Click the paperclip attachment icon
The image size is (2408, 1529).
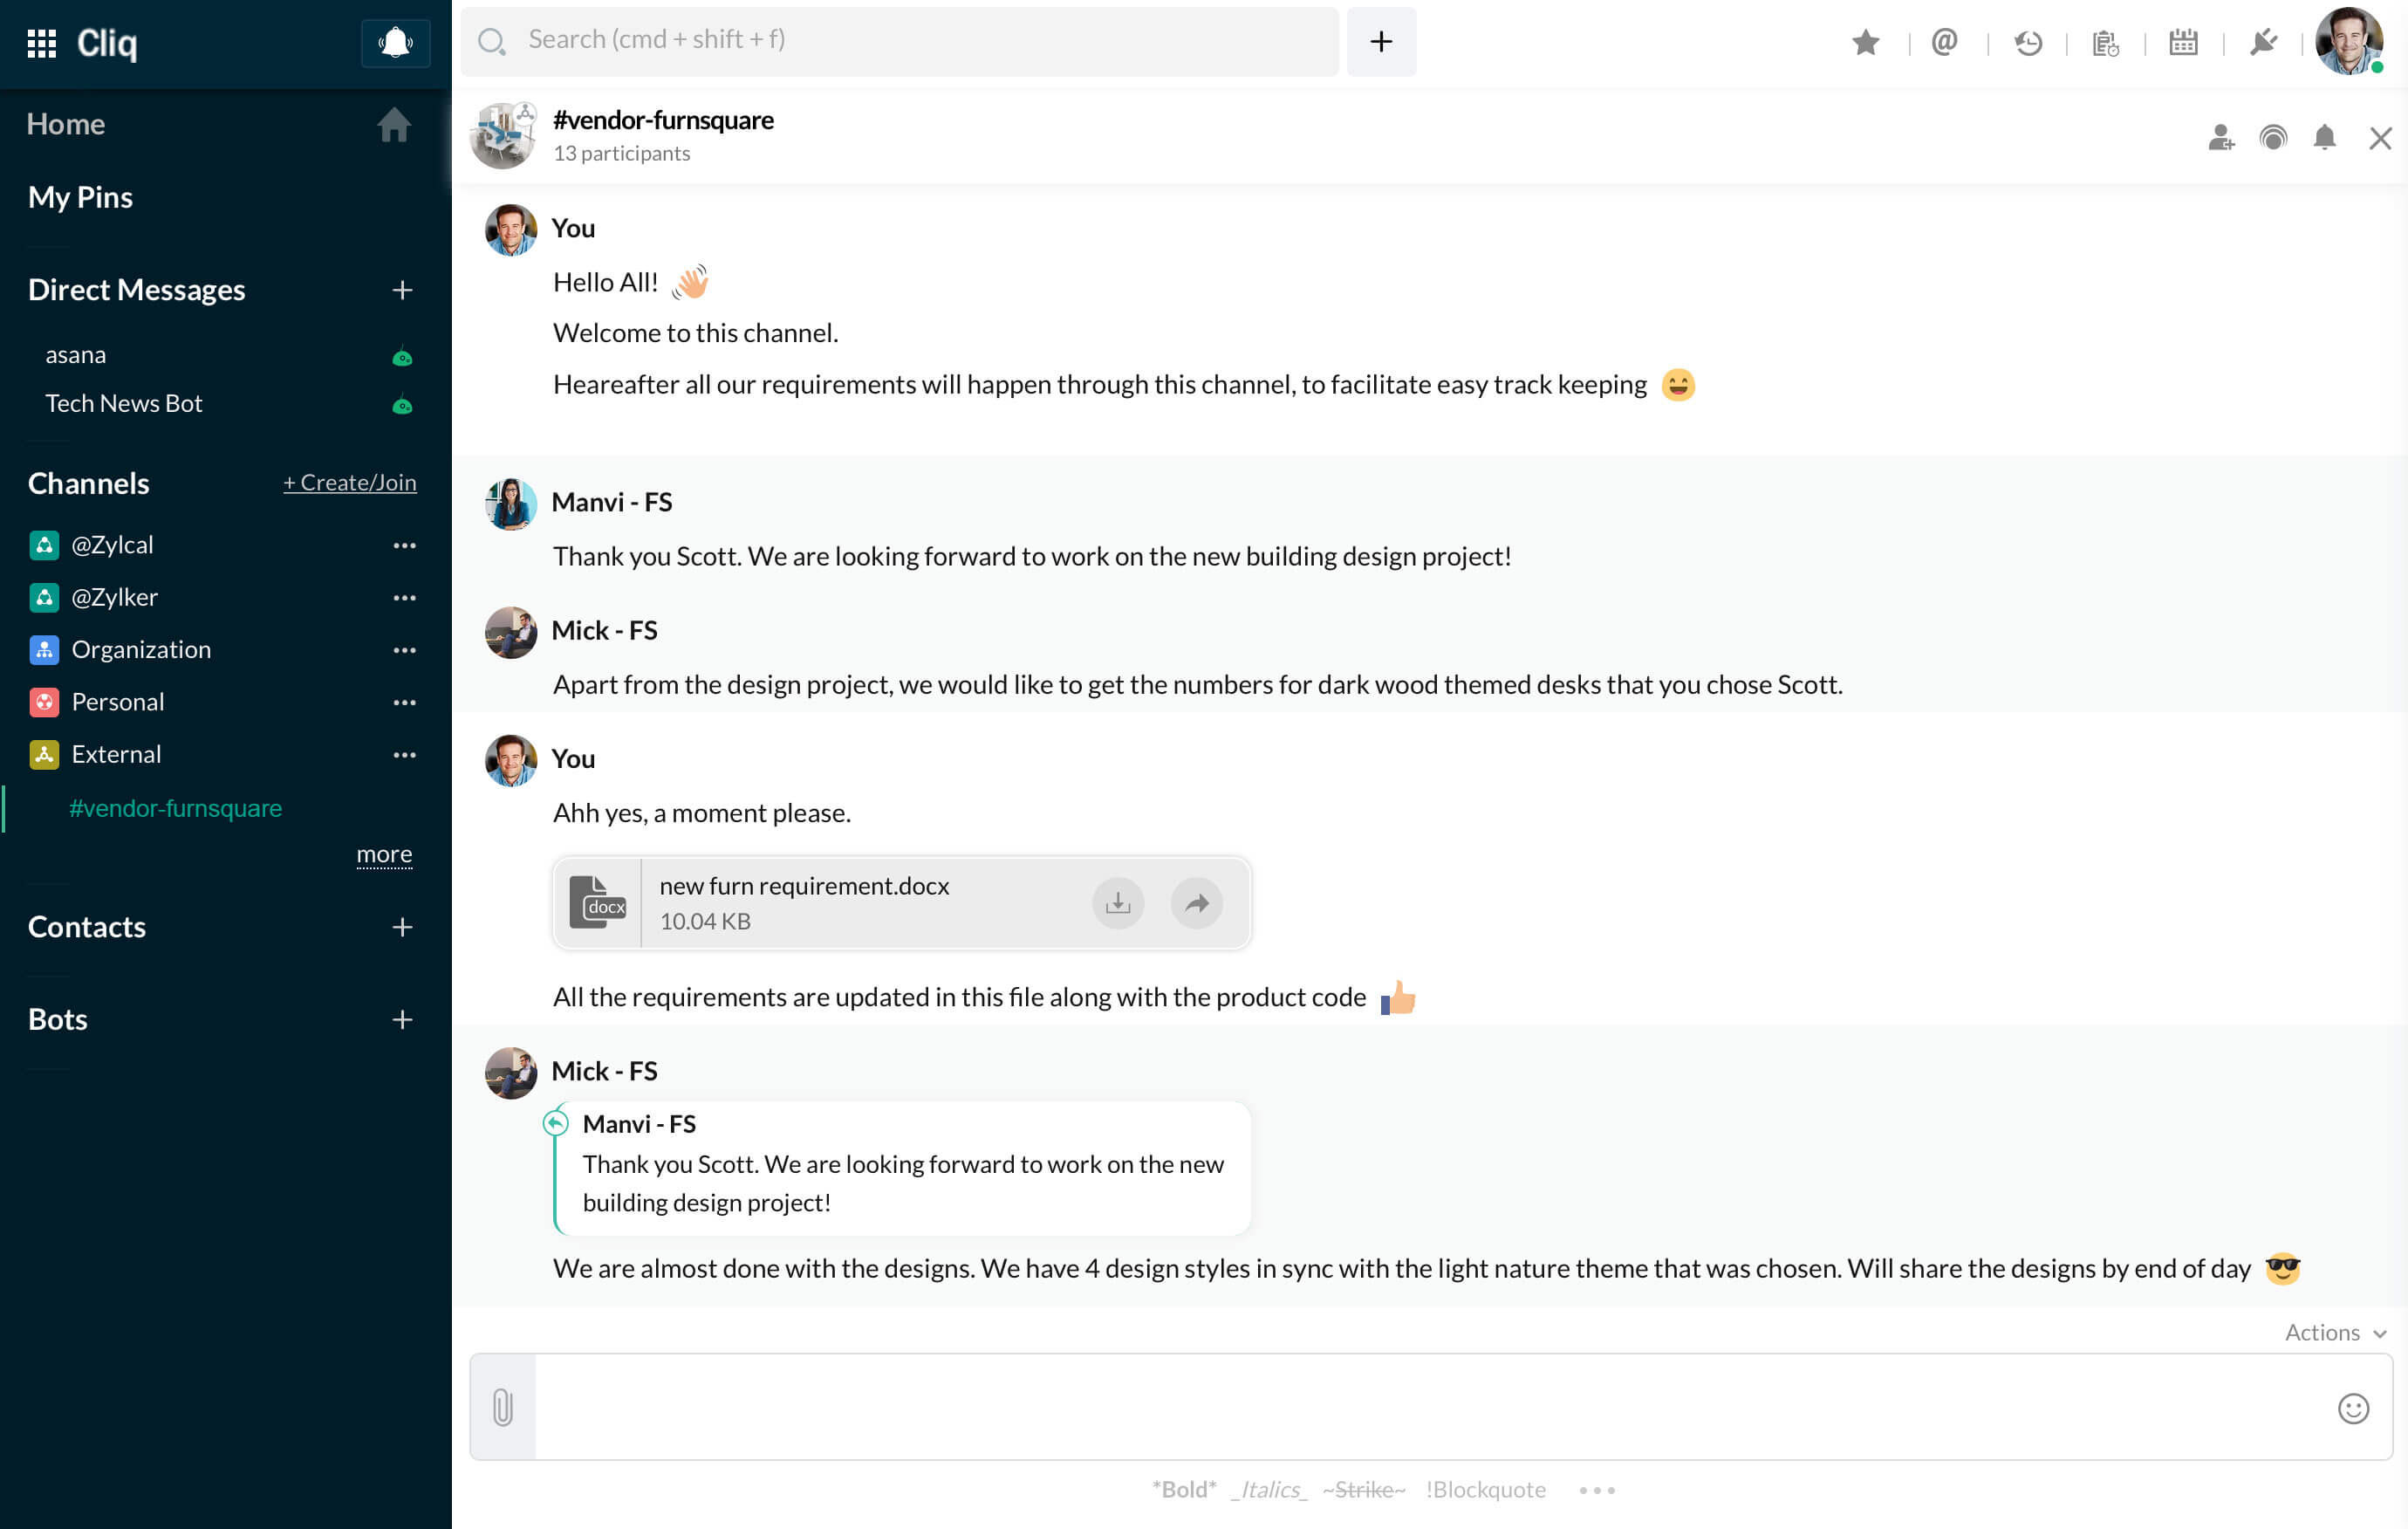pyautogui.click(x=503, y=1408)
